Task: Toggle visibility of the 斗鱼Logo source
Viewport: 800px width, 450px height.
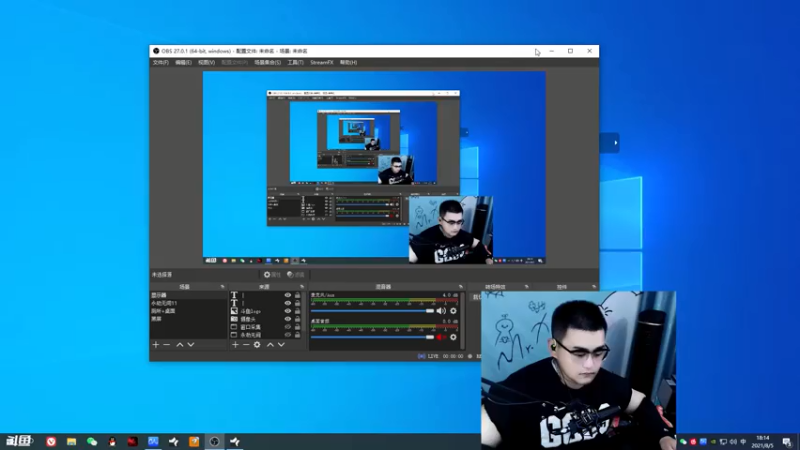Action: pos(288,311)
